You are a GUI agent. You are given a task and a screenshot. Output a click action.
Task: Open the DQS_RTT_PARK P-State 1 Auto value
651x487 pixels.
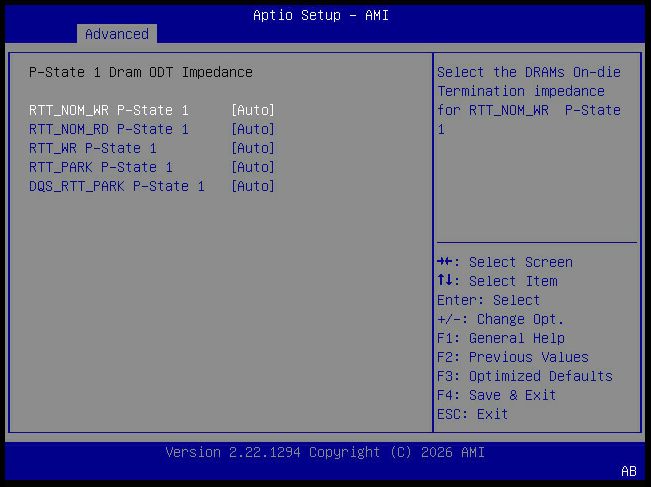253,186
